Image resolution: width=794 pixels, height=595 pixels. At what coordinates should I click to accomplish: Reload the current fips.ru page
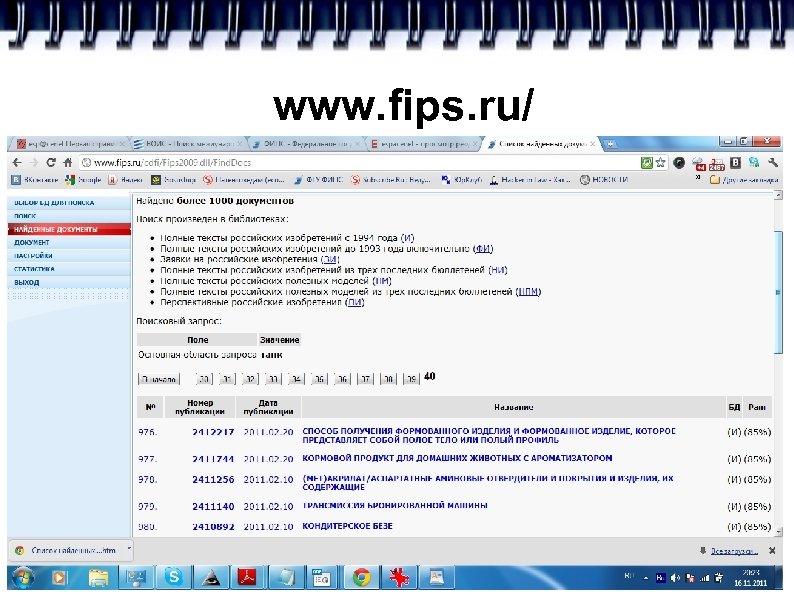click(51, 163)
